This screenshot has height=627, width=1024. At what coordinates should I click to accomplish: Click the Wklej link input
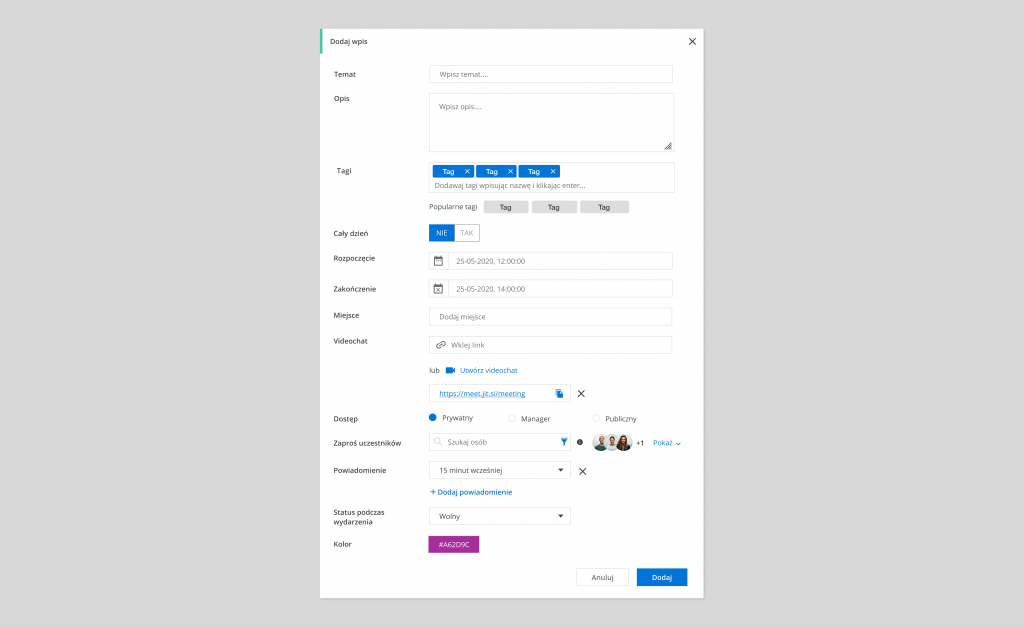[551, 345]
